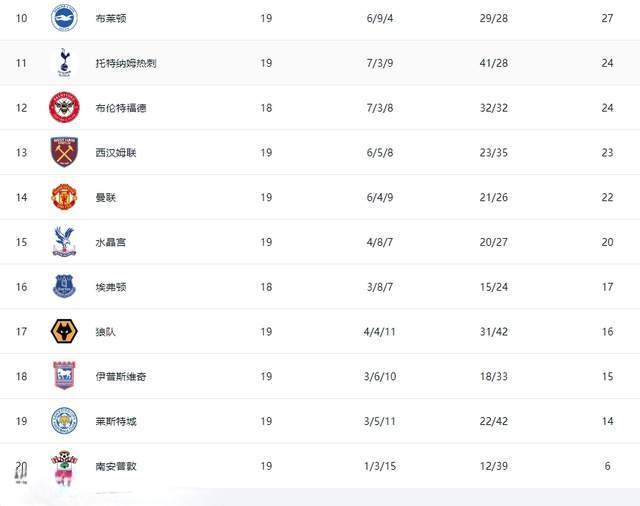This screenshot has height=506, width=640.
Task: Select the Southampton club crest
Action: pyautogui.click(x=64, y=468)
